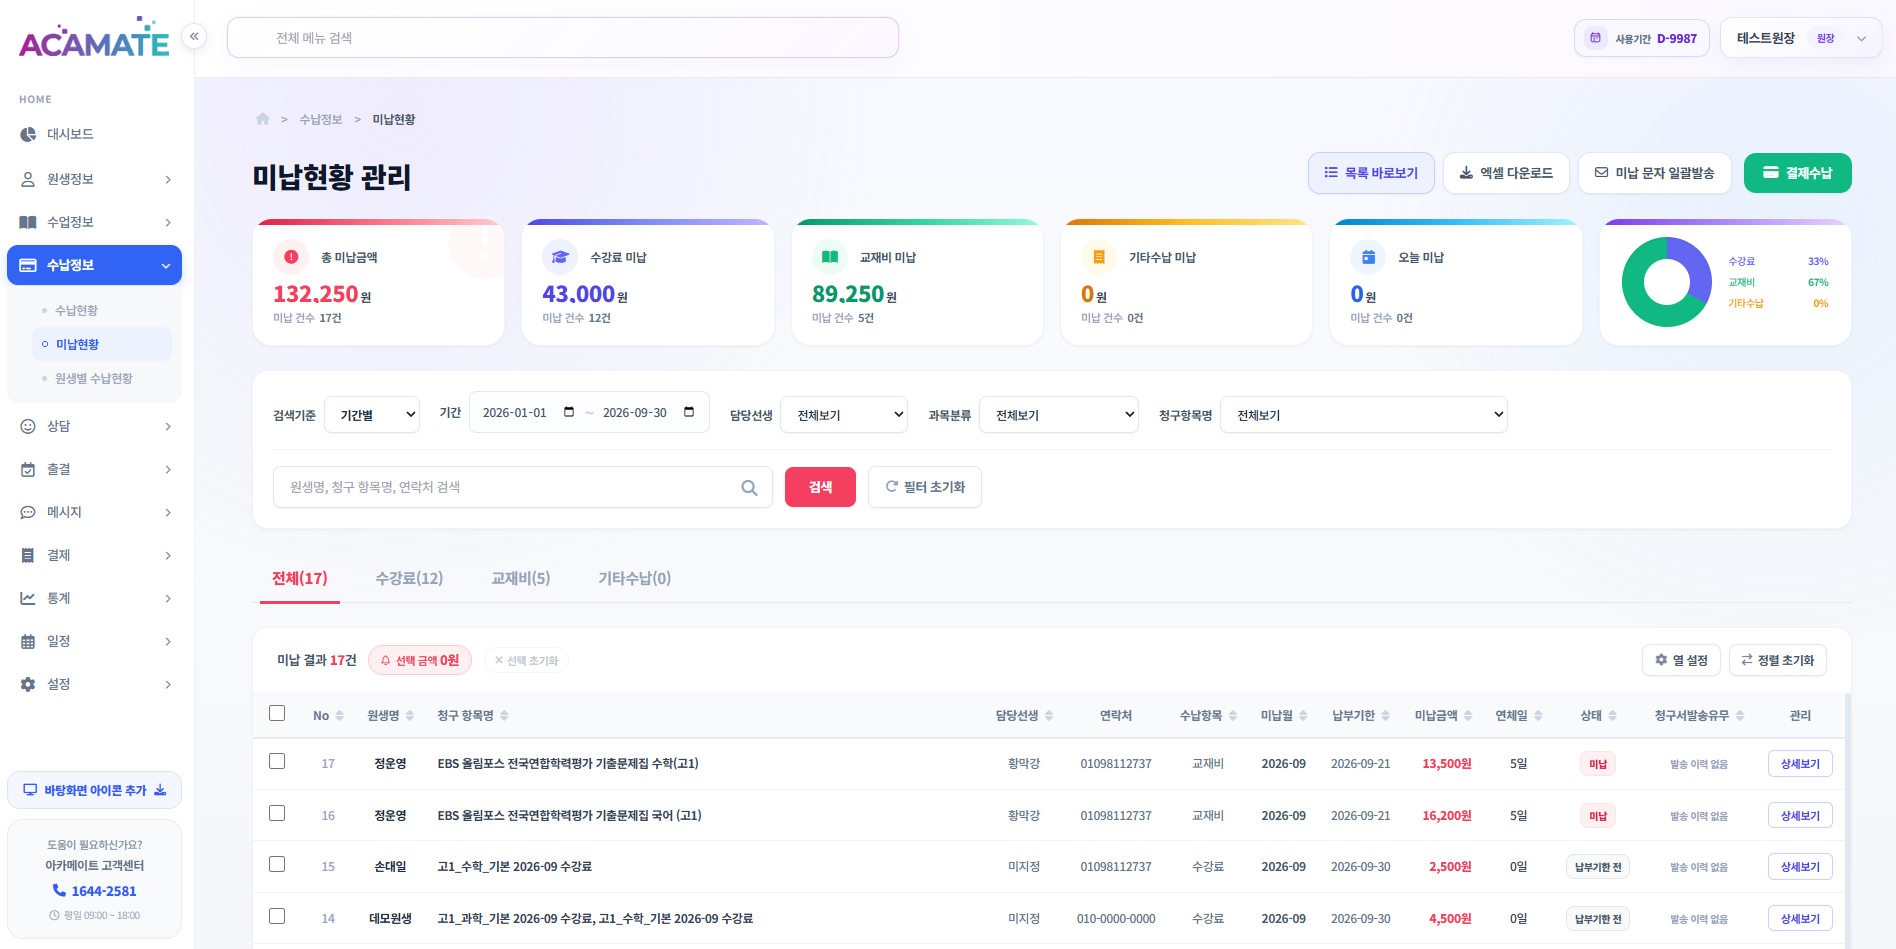
Task: Click the 엑셀 다운로드 button
Action: (1506, 173)
